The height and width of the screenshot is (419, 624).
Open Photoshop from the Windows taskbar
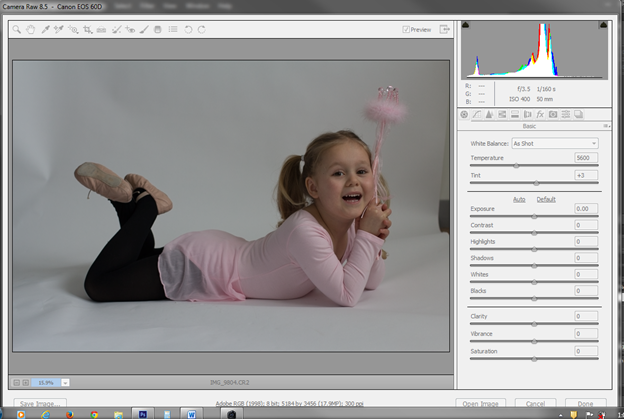coord(143,412)
